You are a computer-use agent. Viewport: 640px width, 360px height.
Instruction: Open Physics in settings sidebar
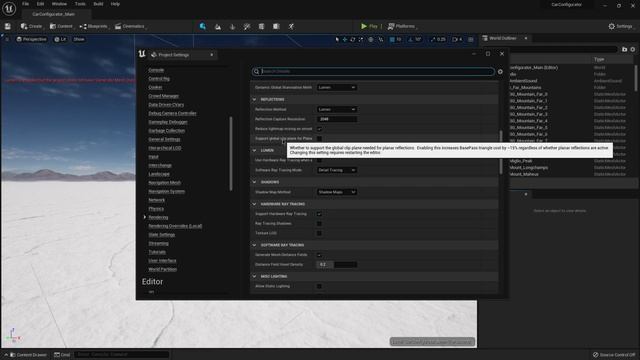pyautogui.click(x=156, y=209)
